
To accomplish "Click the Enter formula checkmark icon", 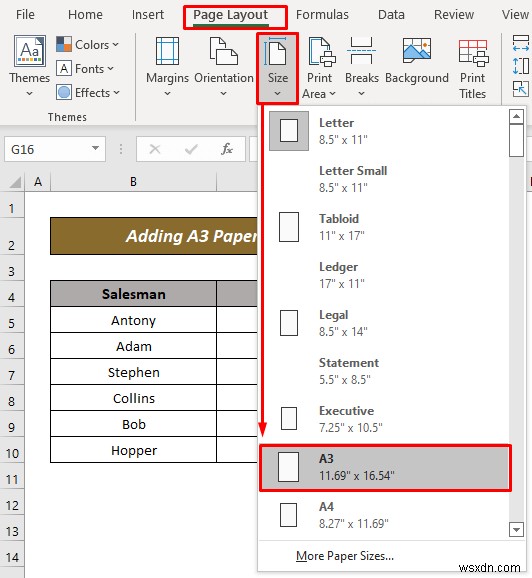I will pyautogui.click(x=191, y=149).
